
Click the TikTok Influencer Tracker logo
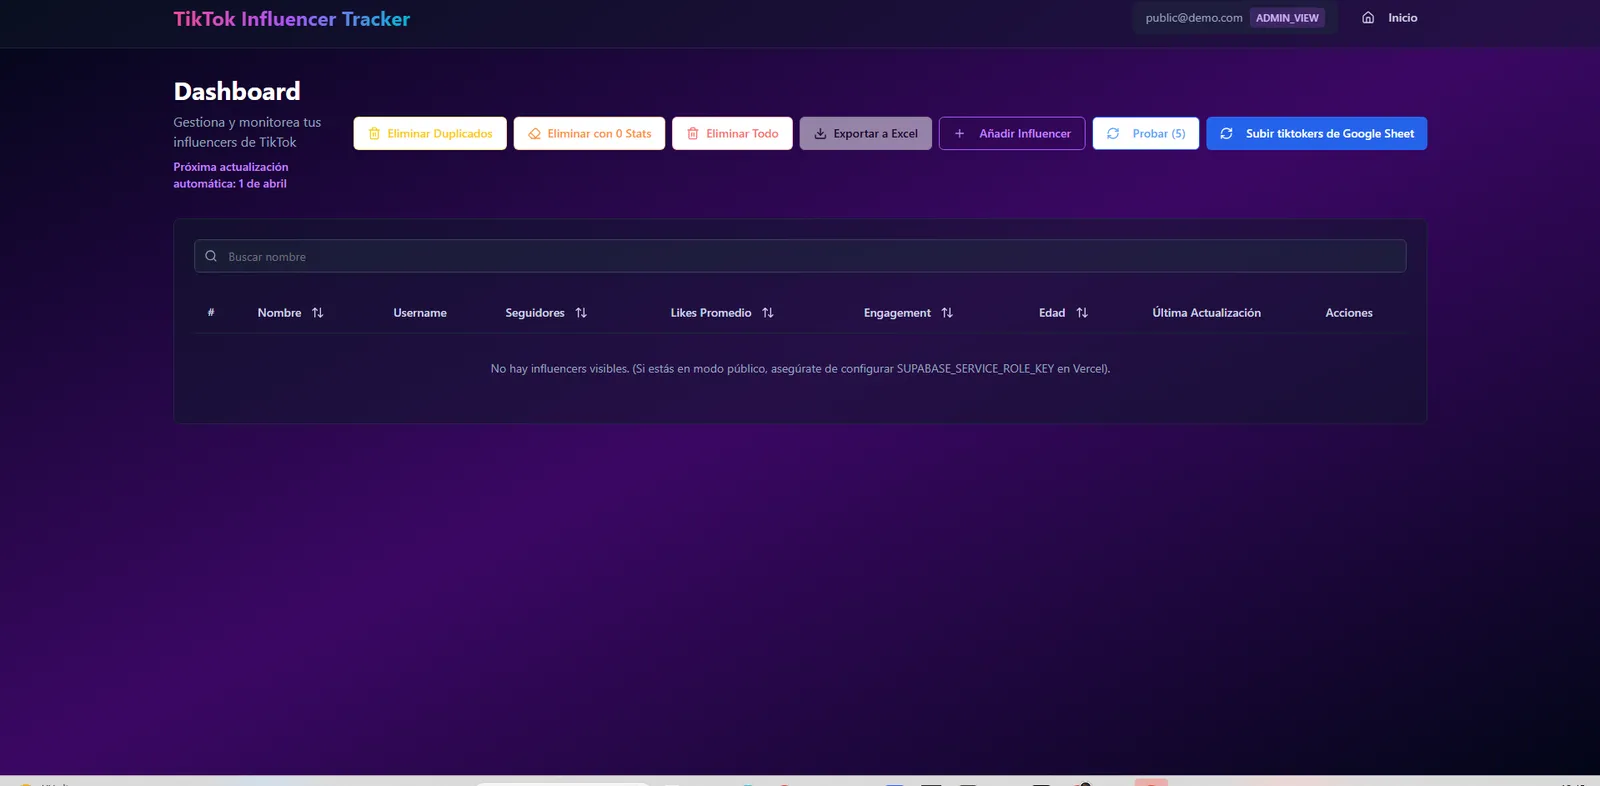coord(291,19)
